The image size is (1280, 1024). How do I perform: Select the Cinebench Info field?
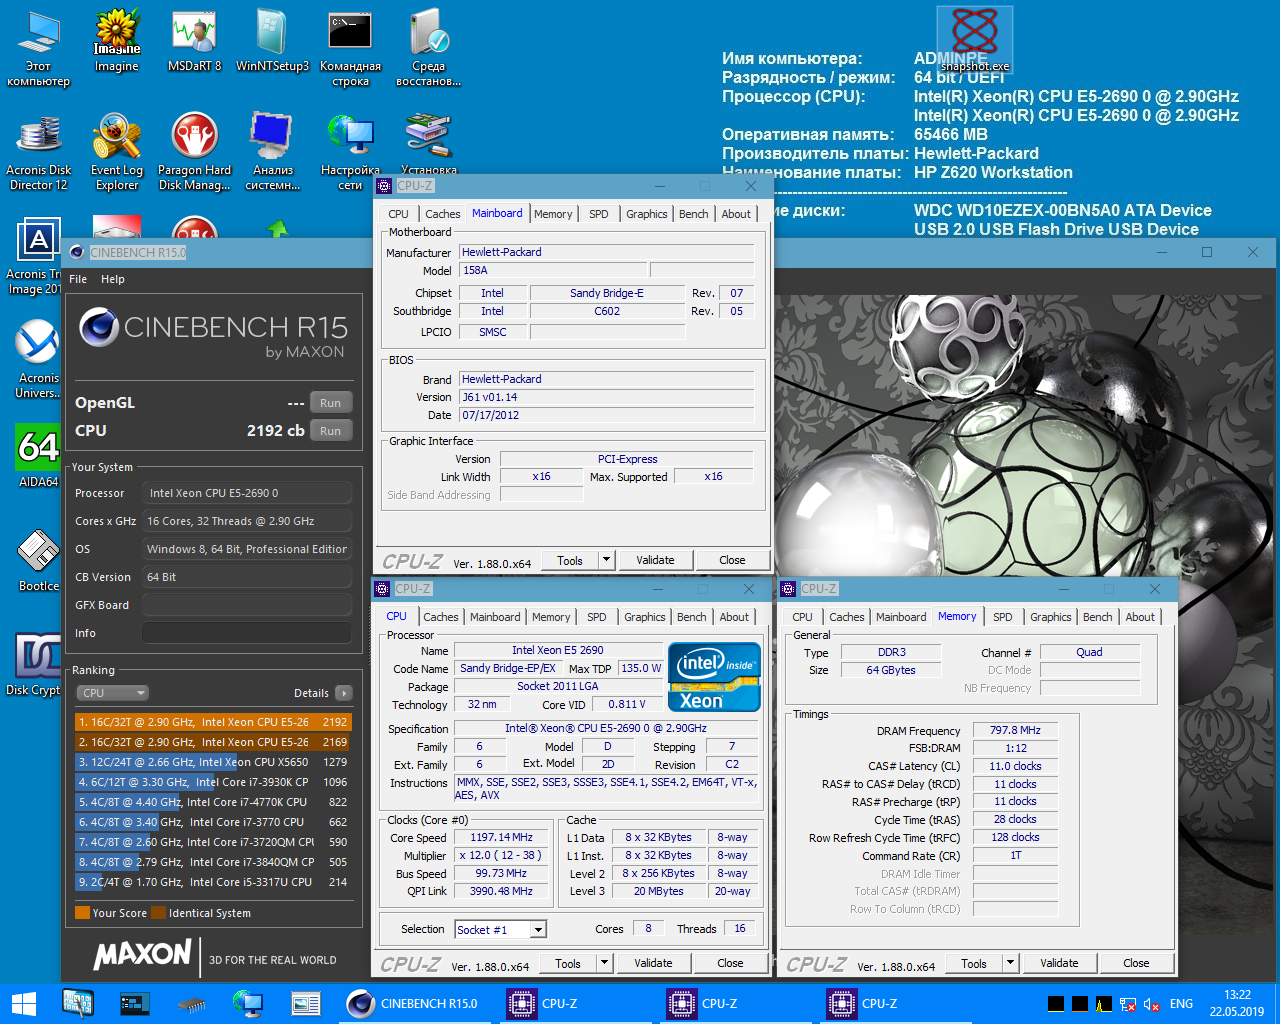click(246, 633)
